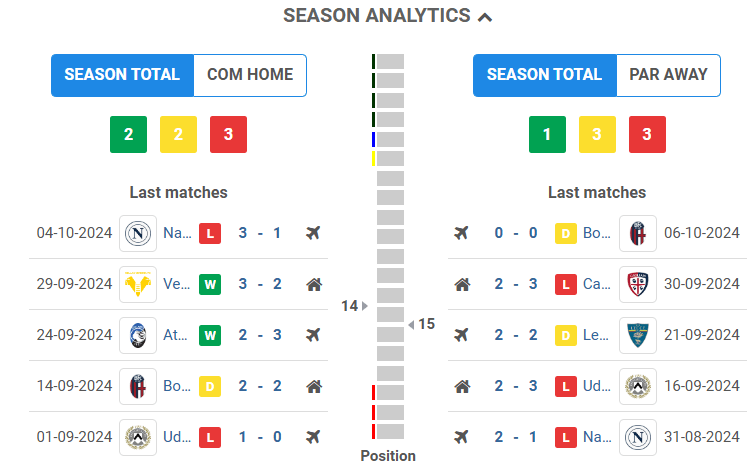Open the 0 - 0 score on 06-10-2024

(515, 234)
